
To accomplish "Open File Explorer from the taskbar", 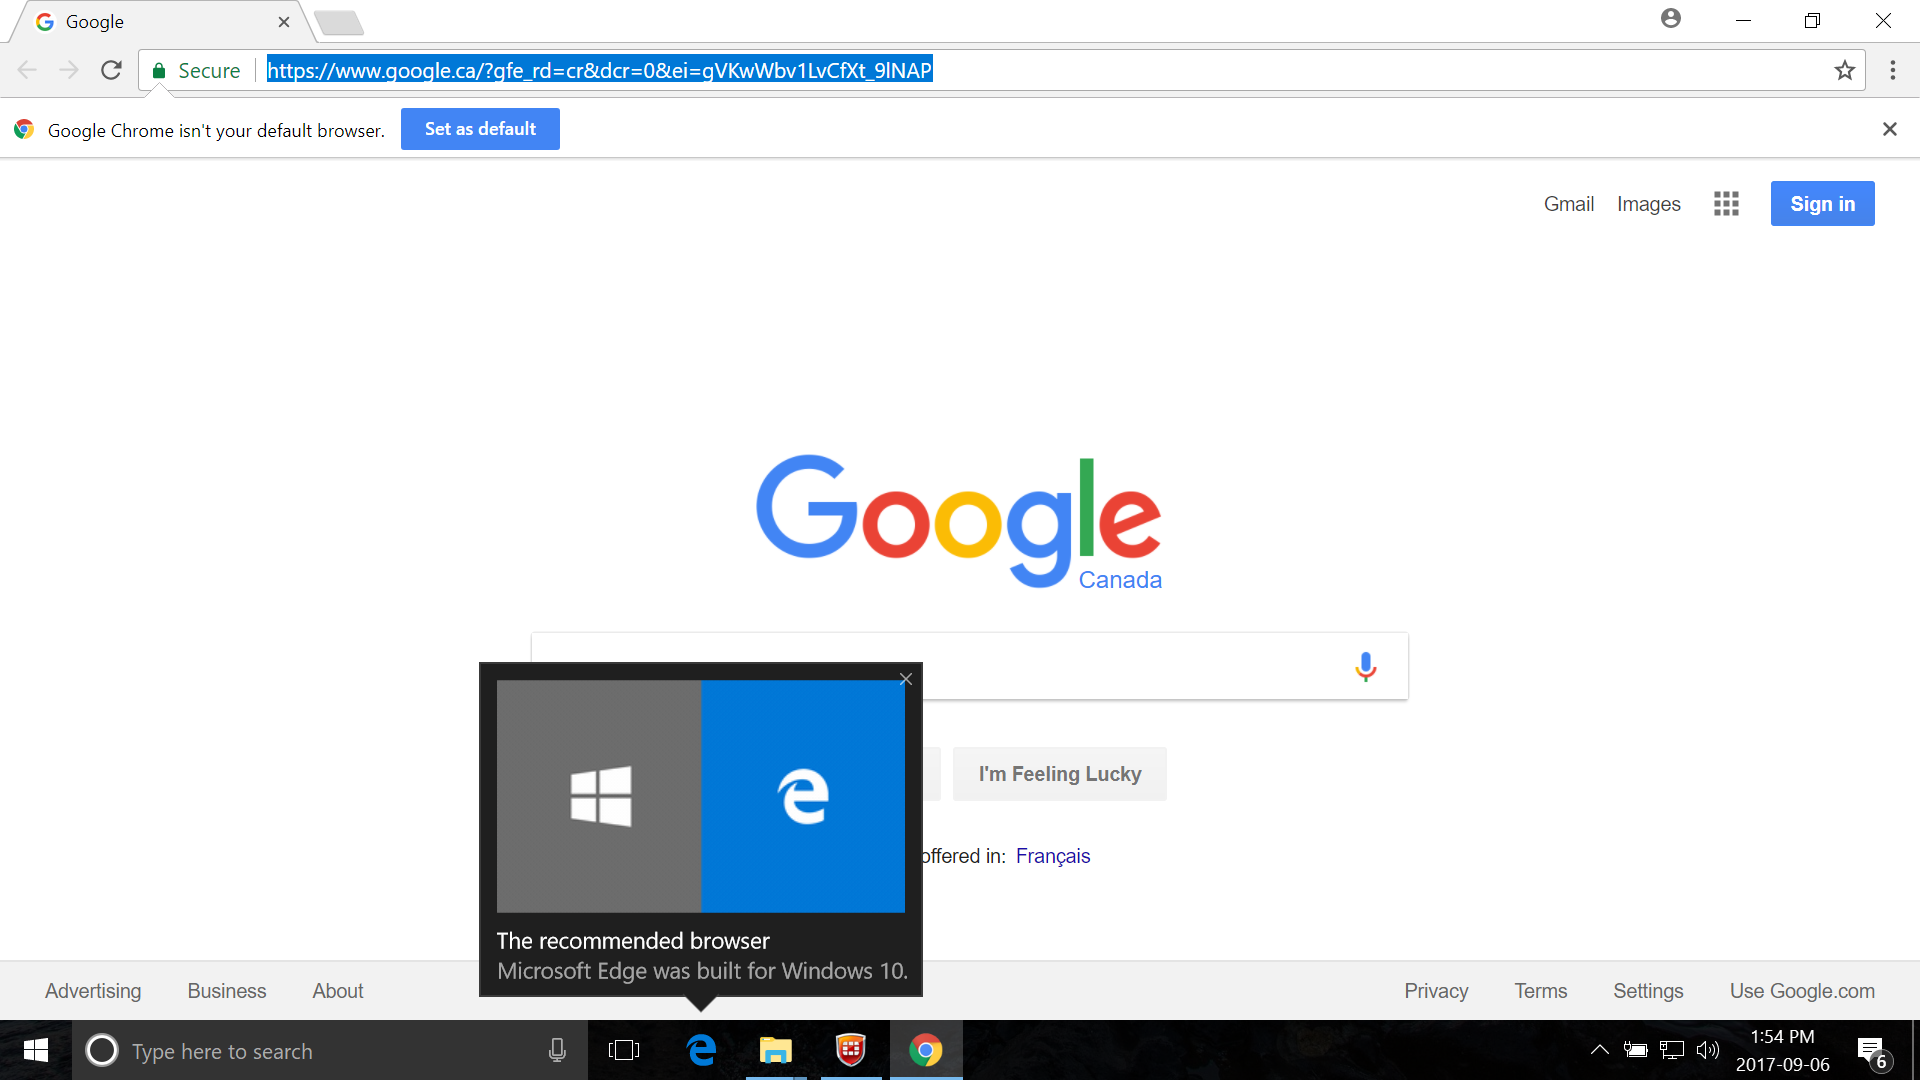I will tap(775, 1050).
